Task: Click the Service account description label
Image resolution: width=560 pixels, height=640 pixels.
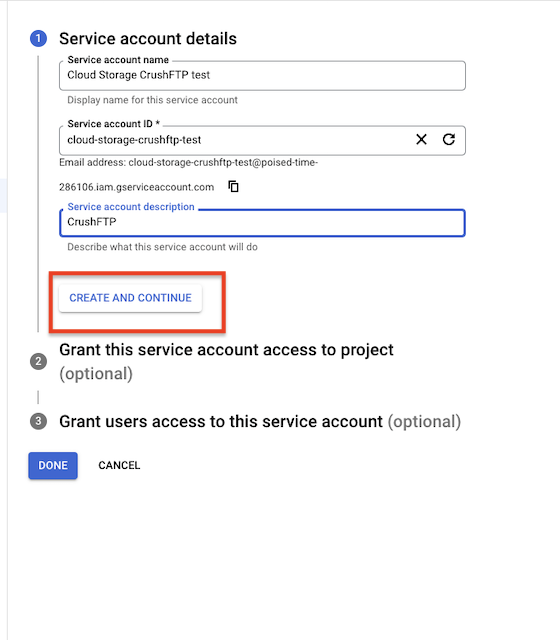Action: pos(131,207)
